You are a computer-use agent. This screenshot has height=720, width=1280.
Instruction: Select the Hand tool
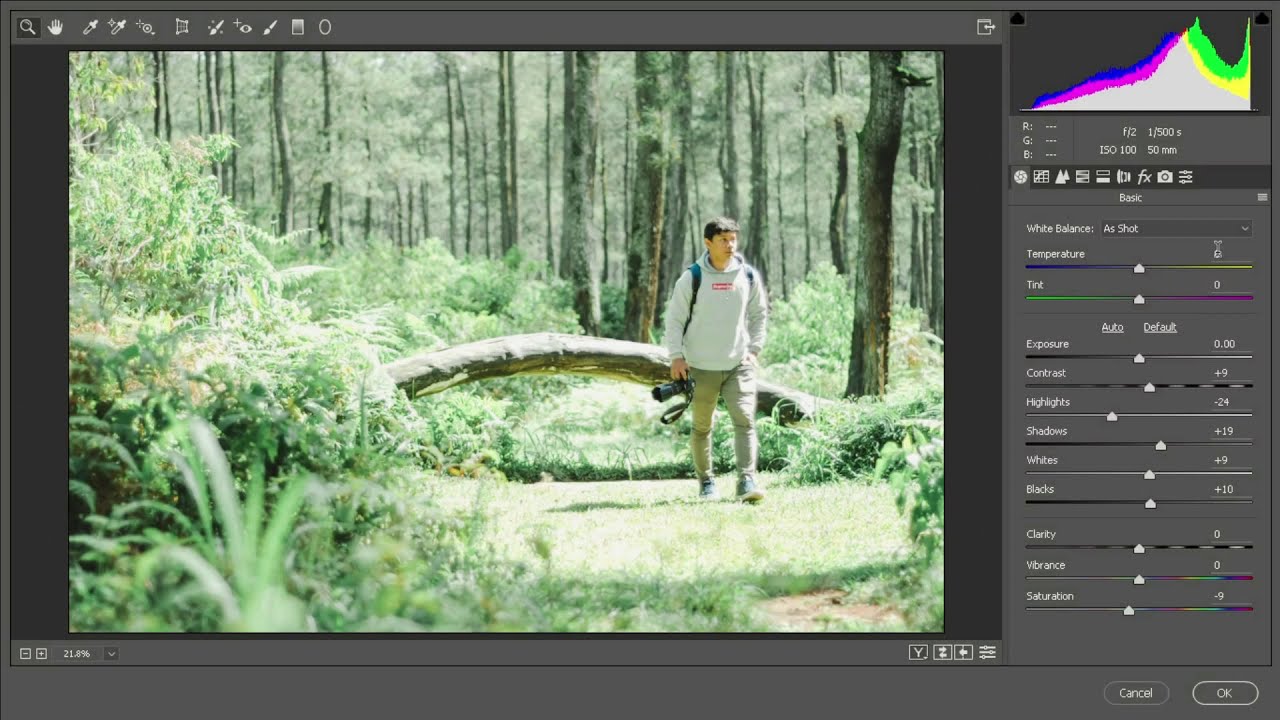coord(56,28)
